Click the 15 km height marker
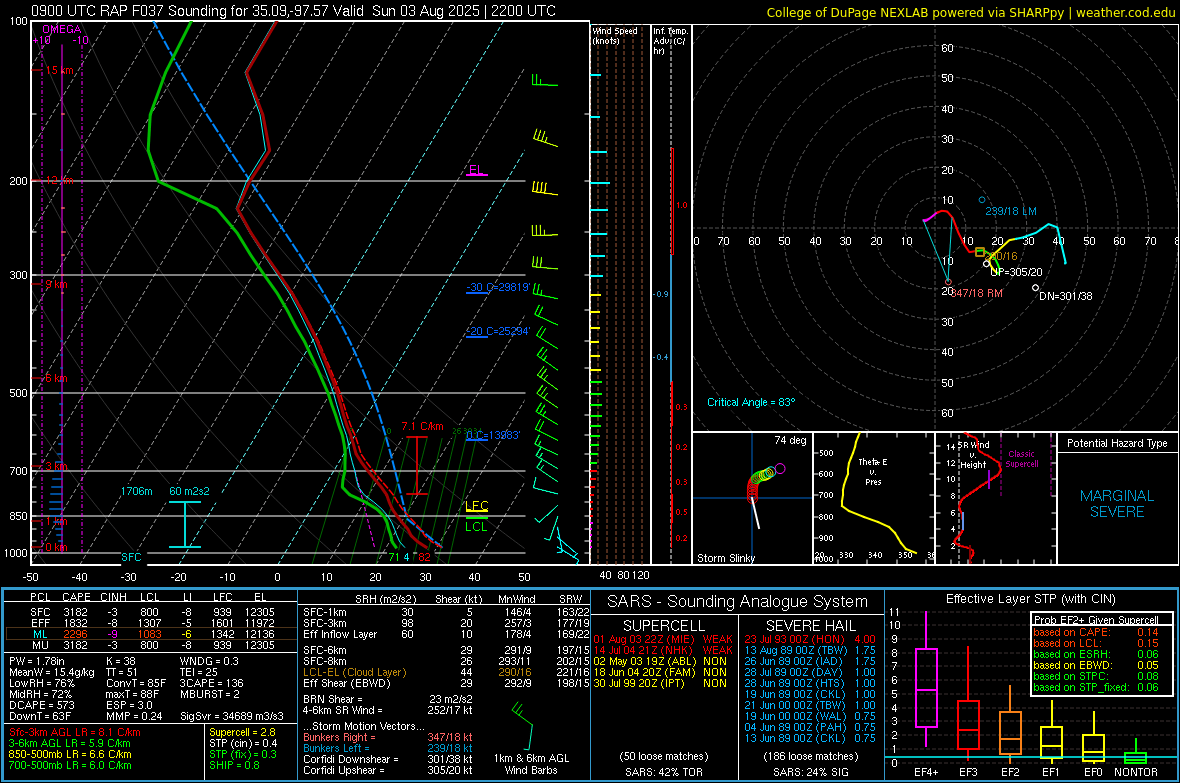The width and height of the screenshot is (1180, 783). click(x=59, y=70)
